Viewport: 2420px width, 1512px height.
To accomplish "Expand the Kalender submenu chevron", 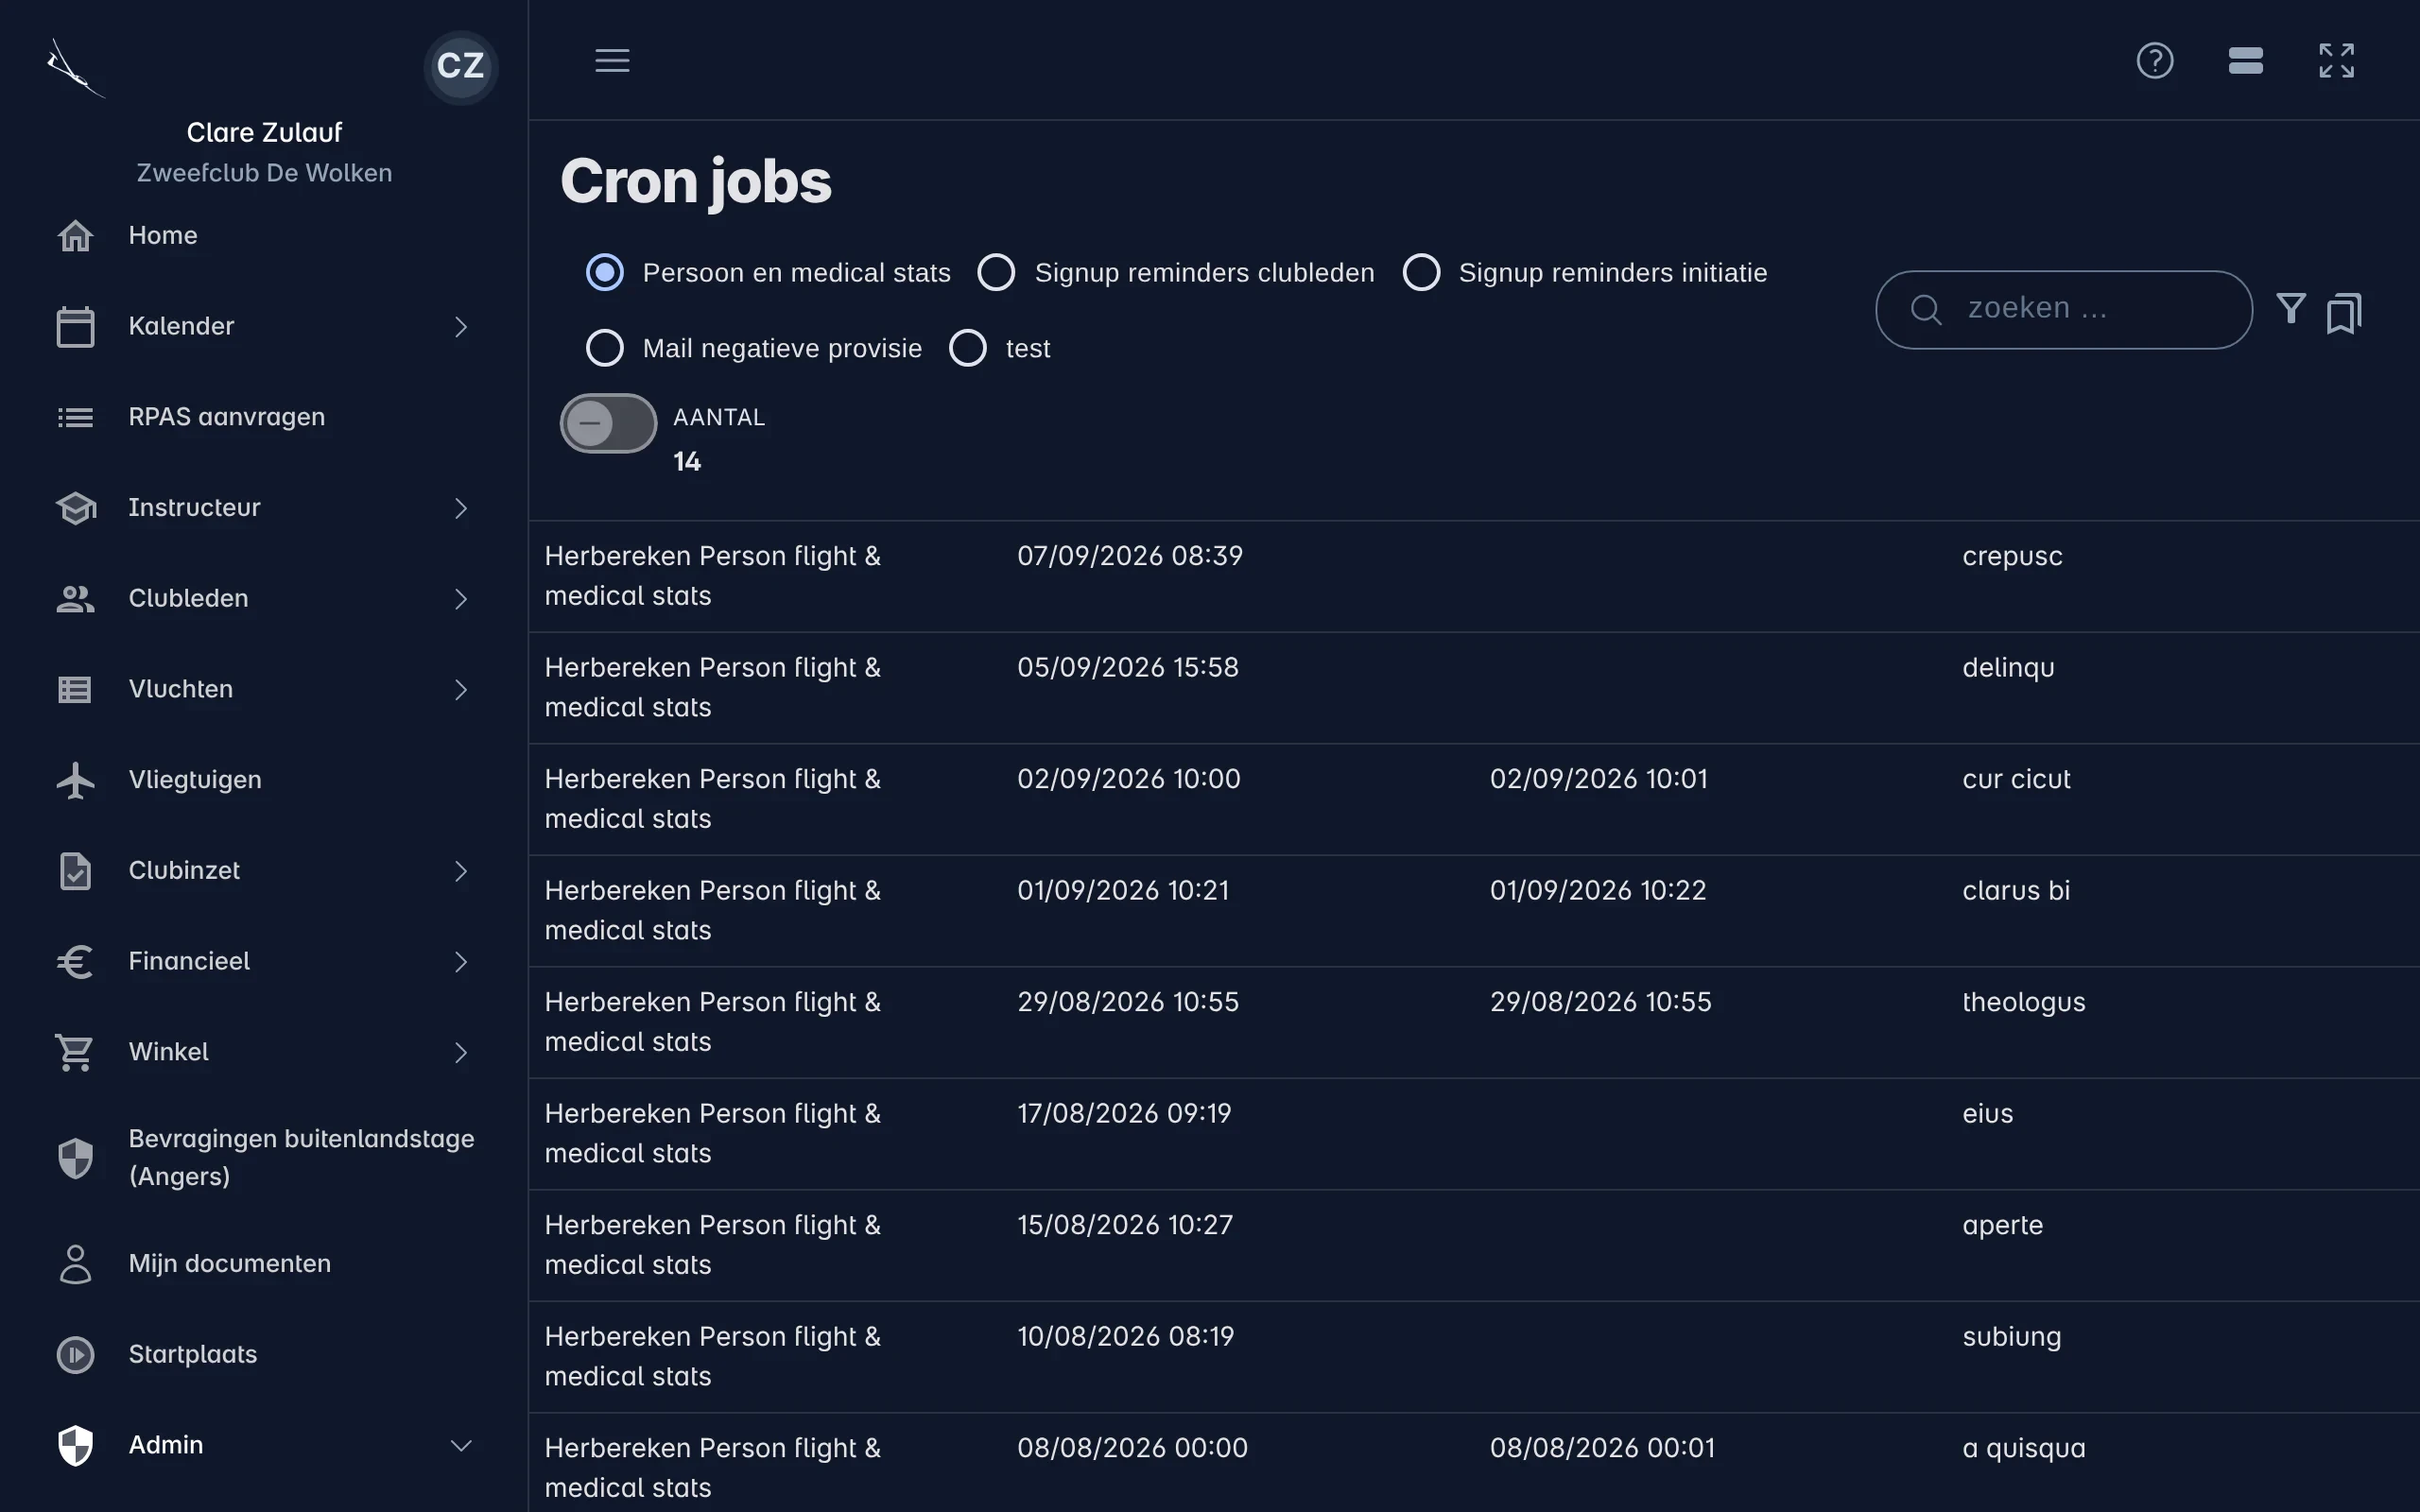I will pyautogui.click(x=461, y=327).
